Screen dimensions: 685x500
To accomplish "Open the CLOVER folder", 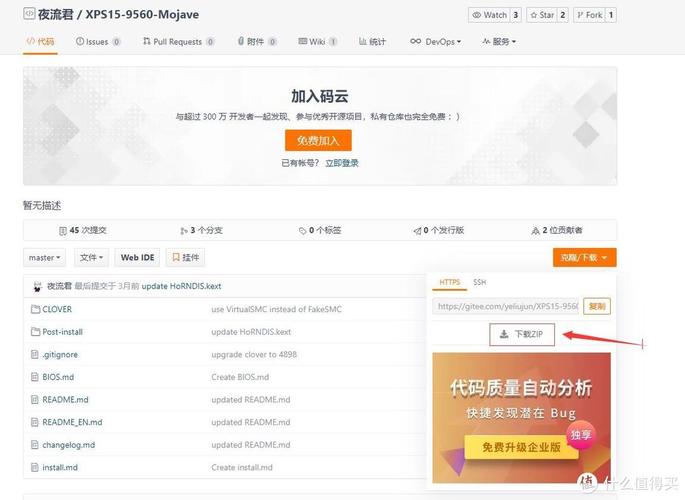I will click(57, 309).
